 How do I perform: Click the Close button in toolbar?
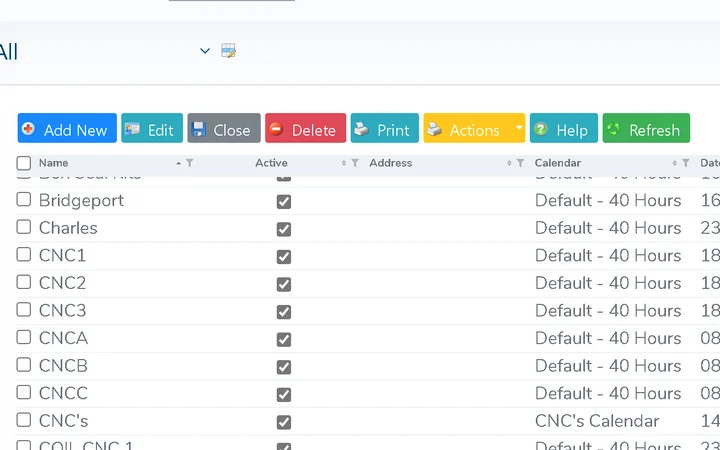[x=224, y=128]
